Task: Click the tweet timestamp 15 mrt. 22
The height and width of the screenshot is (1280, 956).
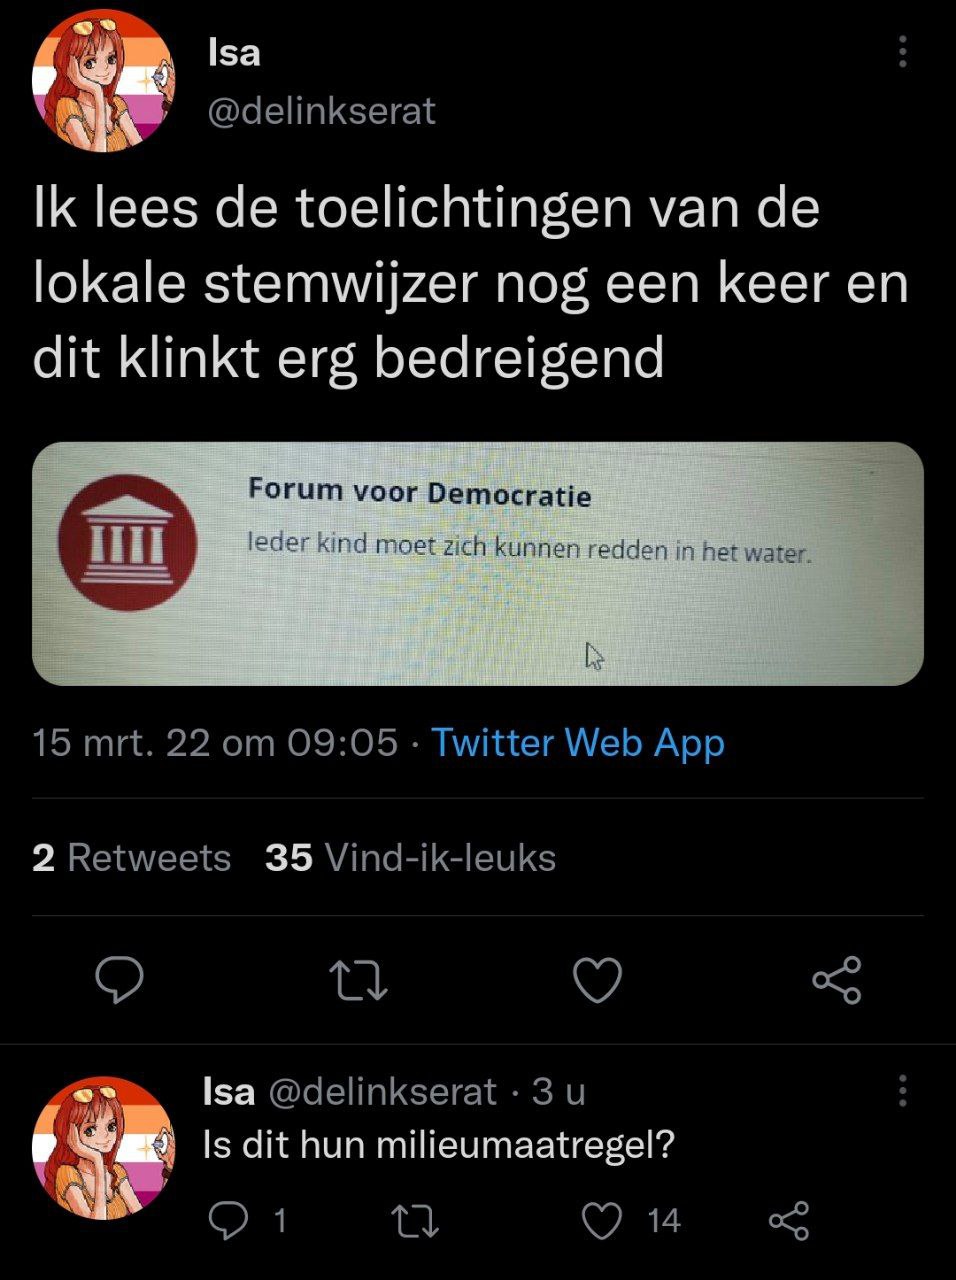Action: (215, 743)
